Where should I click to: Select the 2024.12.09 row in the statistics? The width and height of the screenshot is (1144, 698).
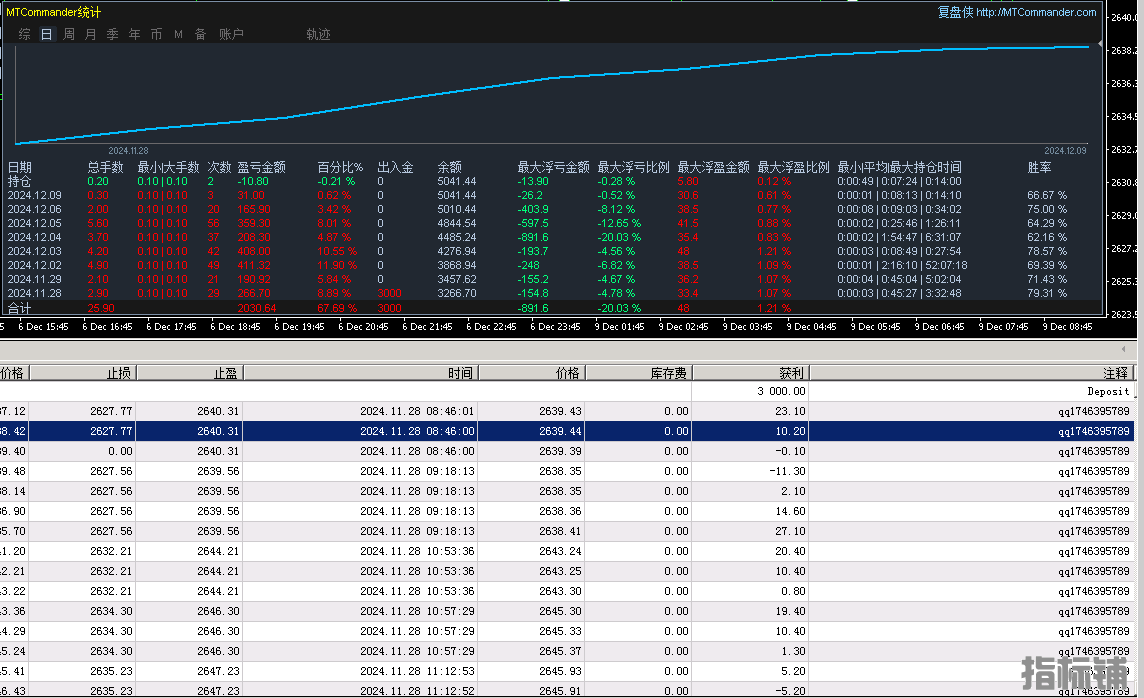(34, 195)
